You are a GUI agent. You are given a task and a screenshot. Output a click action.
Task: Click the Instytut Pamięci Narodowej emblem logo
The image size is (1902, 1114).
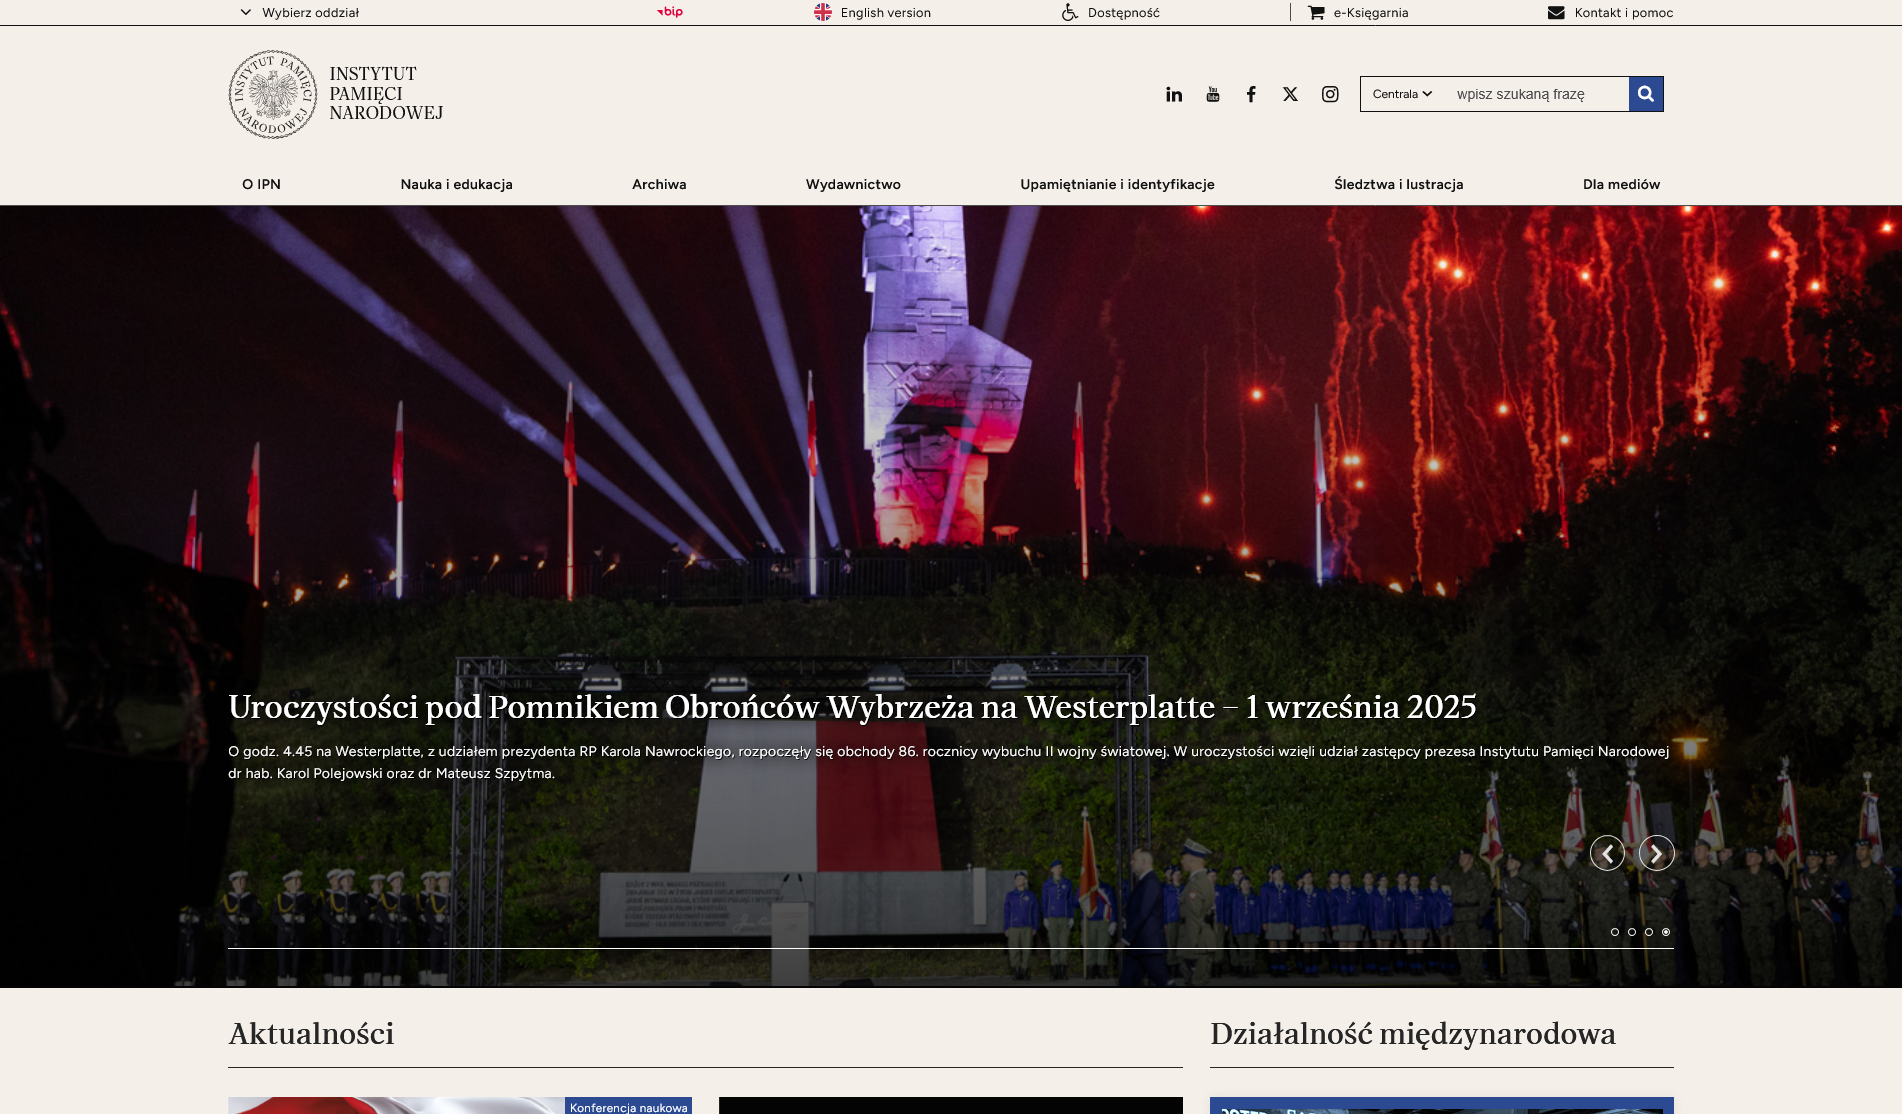tap(272, 94)
